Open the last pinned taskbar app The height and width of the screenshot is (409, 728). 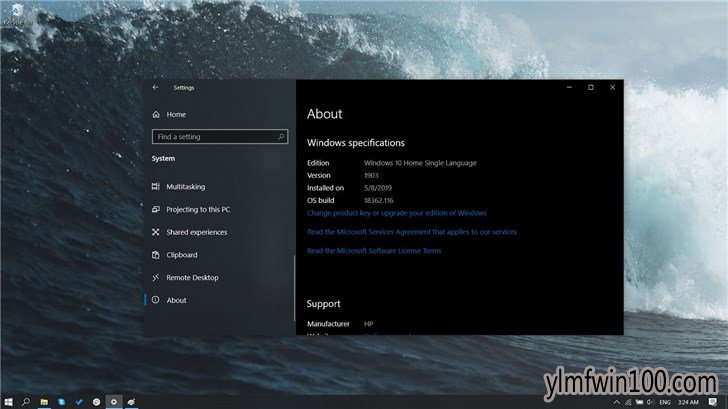(x=131, y=402)
